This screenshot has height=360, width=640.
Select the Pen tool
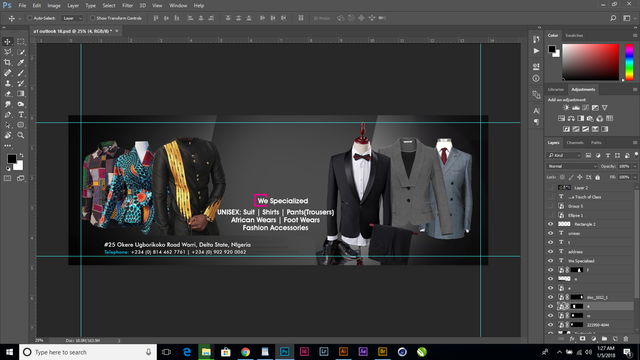click(x=7, y=115)
